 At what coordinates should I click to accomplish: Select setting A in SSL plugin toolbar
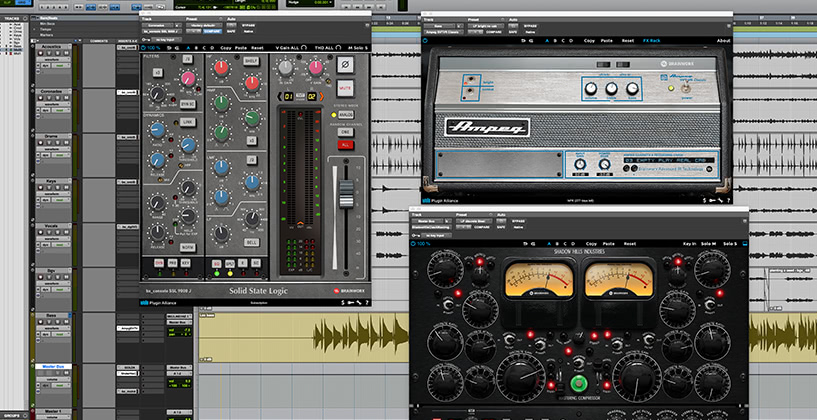tap(188, 47)
